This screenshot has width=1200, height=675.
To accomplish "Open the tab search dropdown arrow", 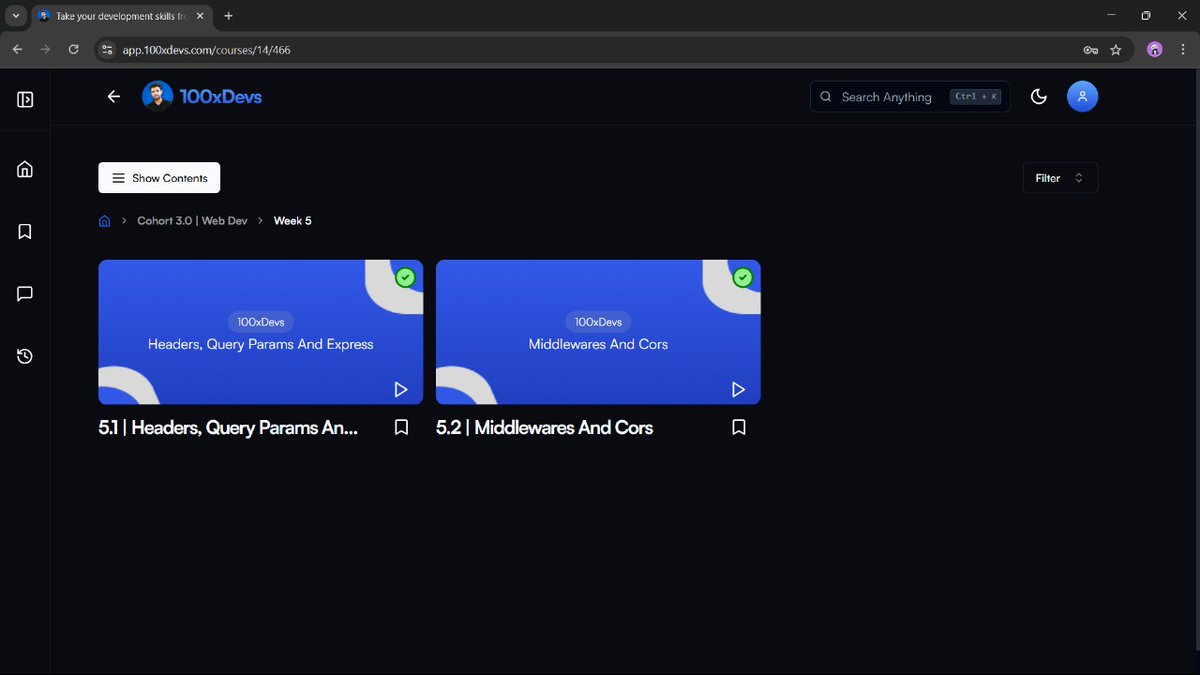I will (x=15, y=16).
